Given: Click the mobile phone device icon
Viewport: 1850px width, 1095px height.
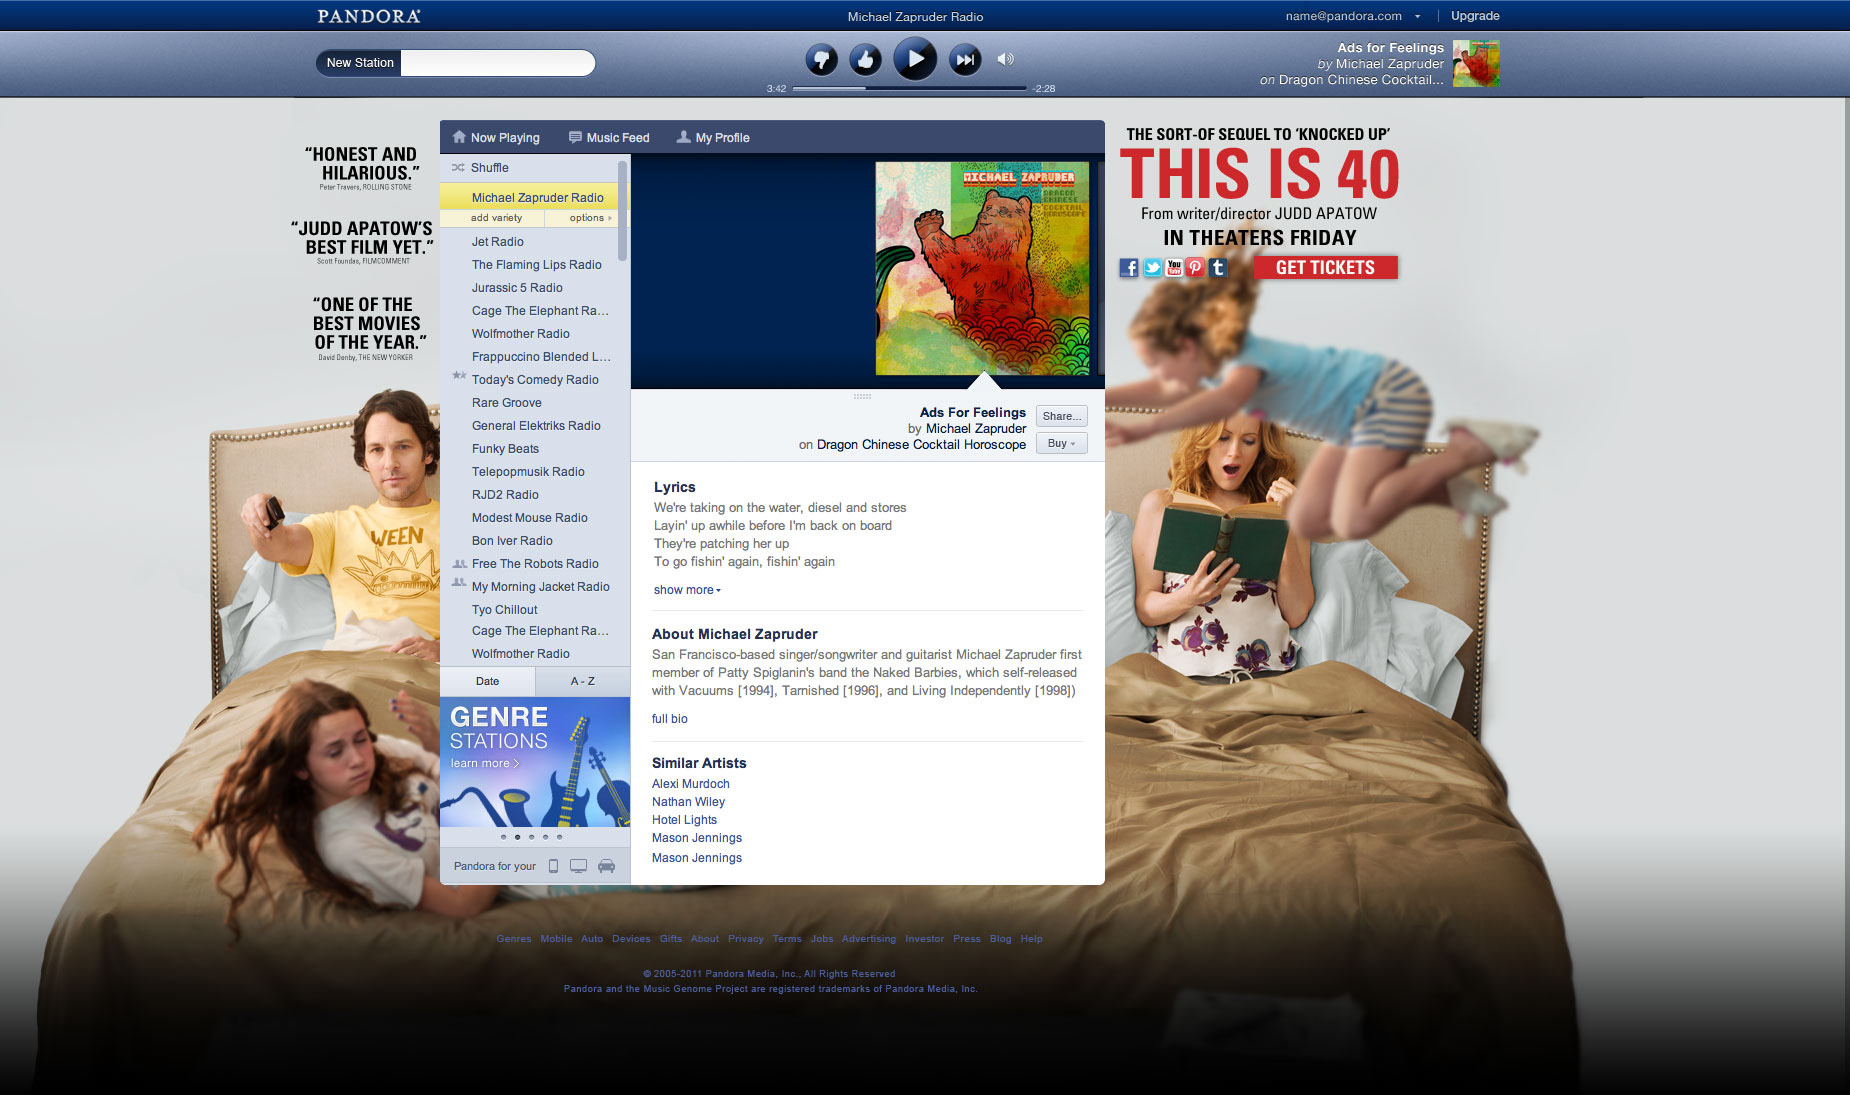Looking at the screenshot, I should click(x=553, y=866).
